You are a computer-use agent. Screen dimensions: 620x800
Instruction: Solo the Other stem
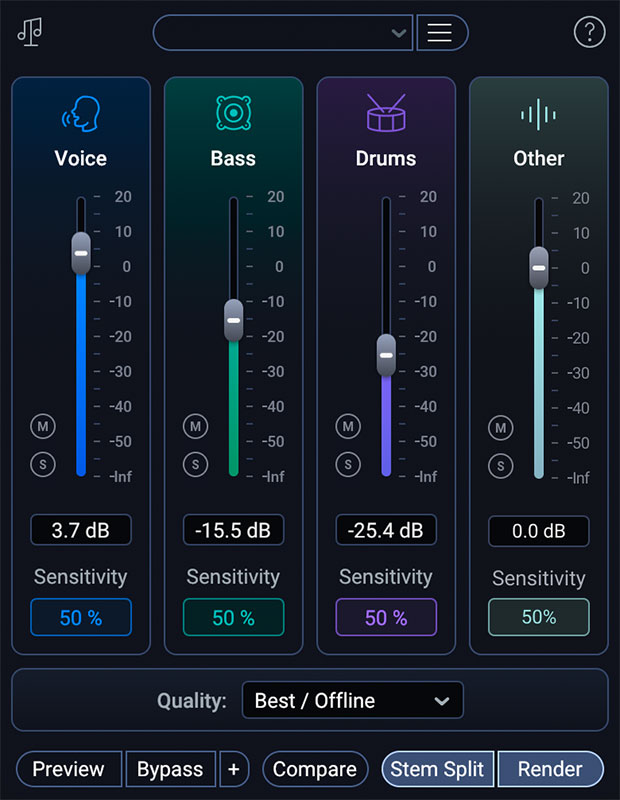point(500,466)
